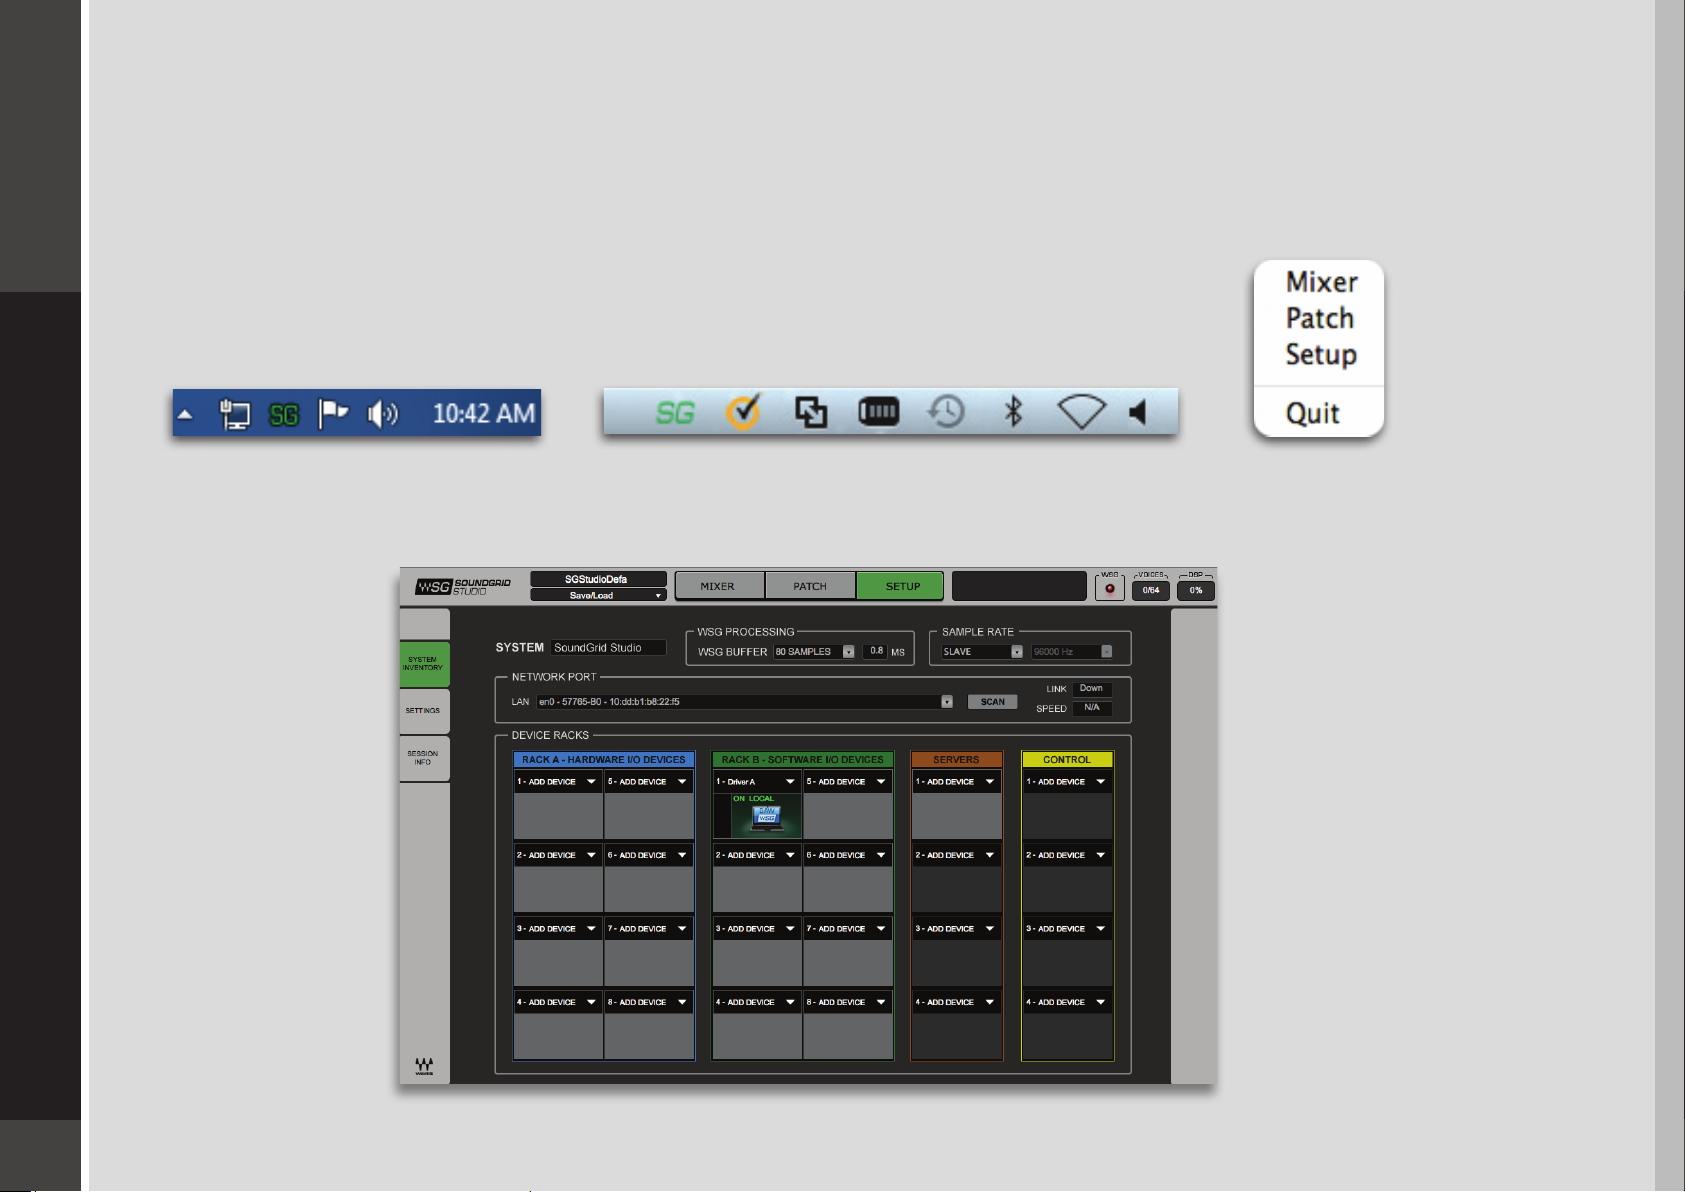
Task: Choose Patch from the SG popup menu
Action: pos(1319,318)
